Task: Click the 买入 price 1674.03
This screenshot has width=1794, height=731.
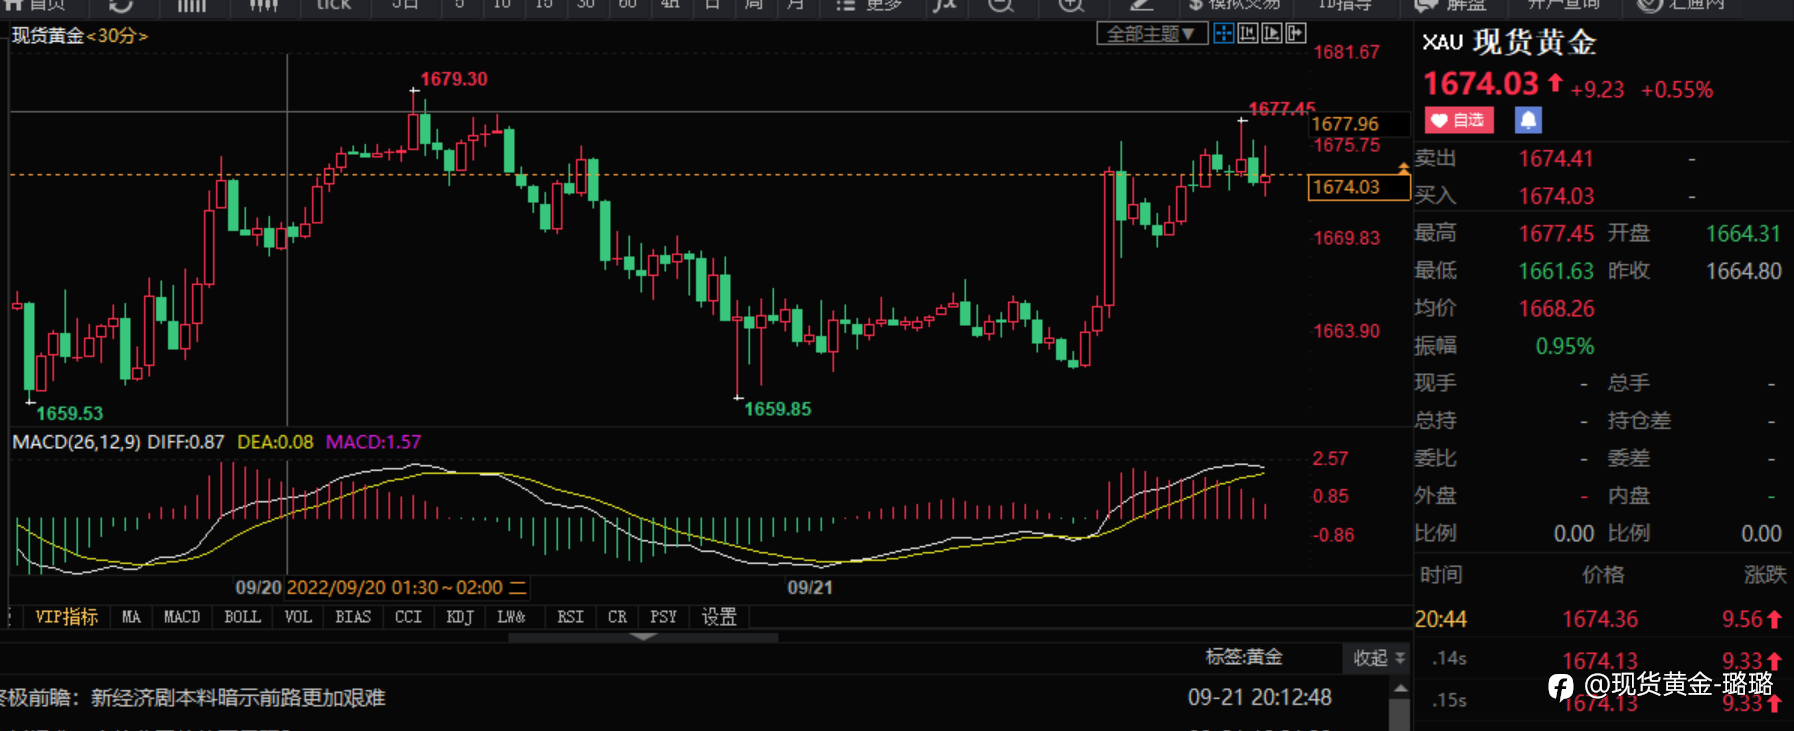Action: click(1556, 196)
